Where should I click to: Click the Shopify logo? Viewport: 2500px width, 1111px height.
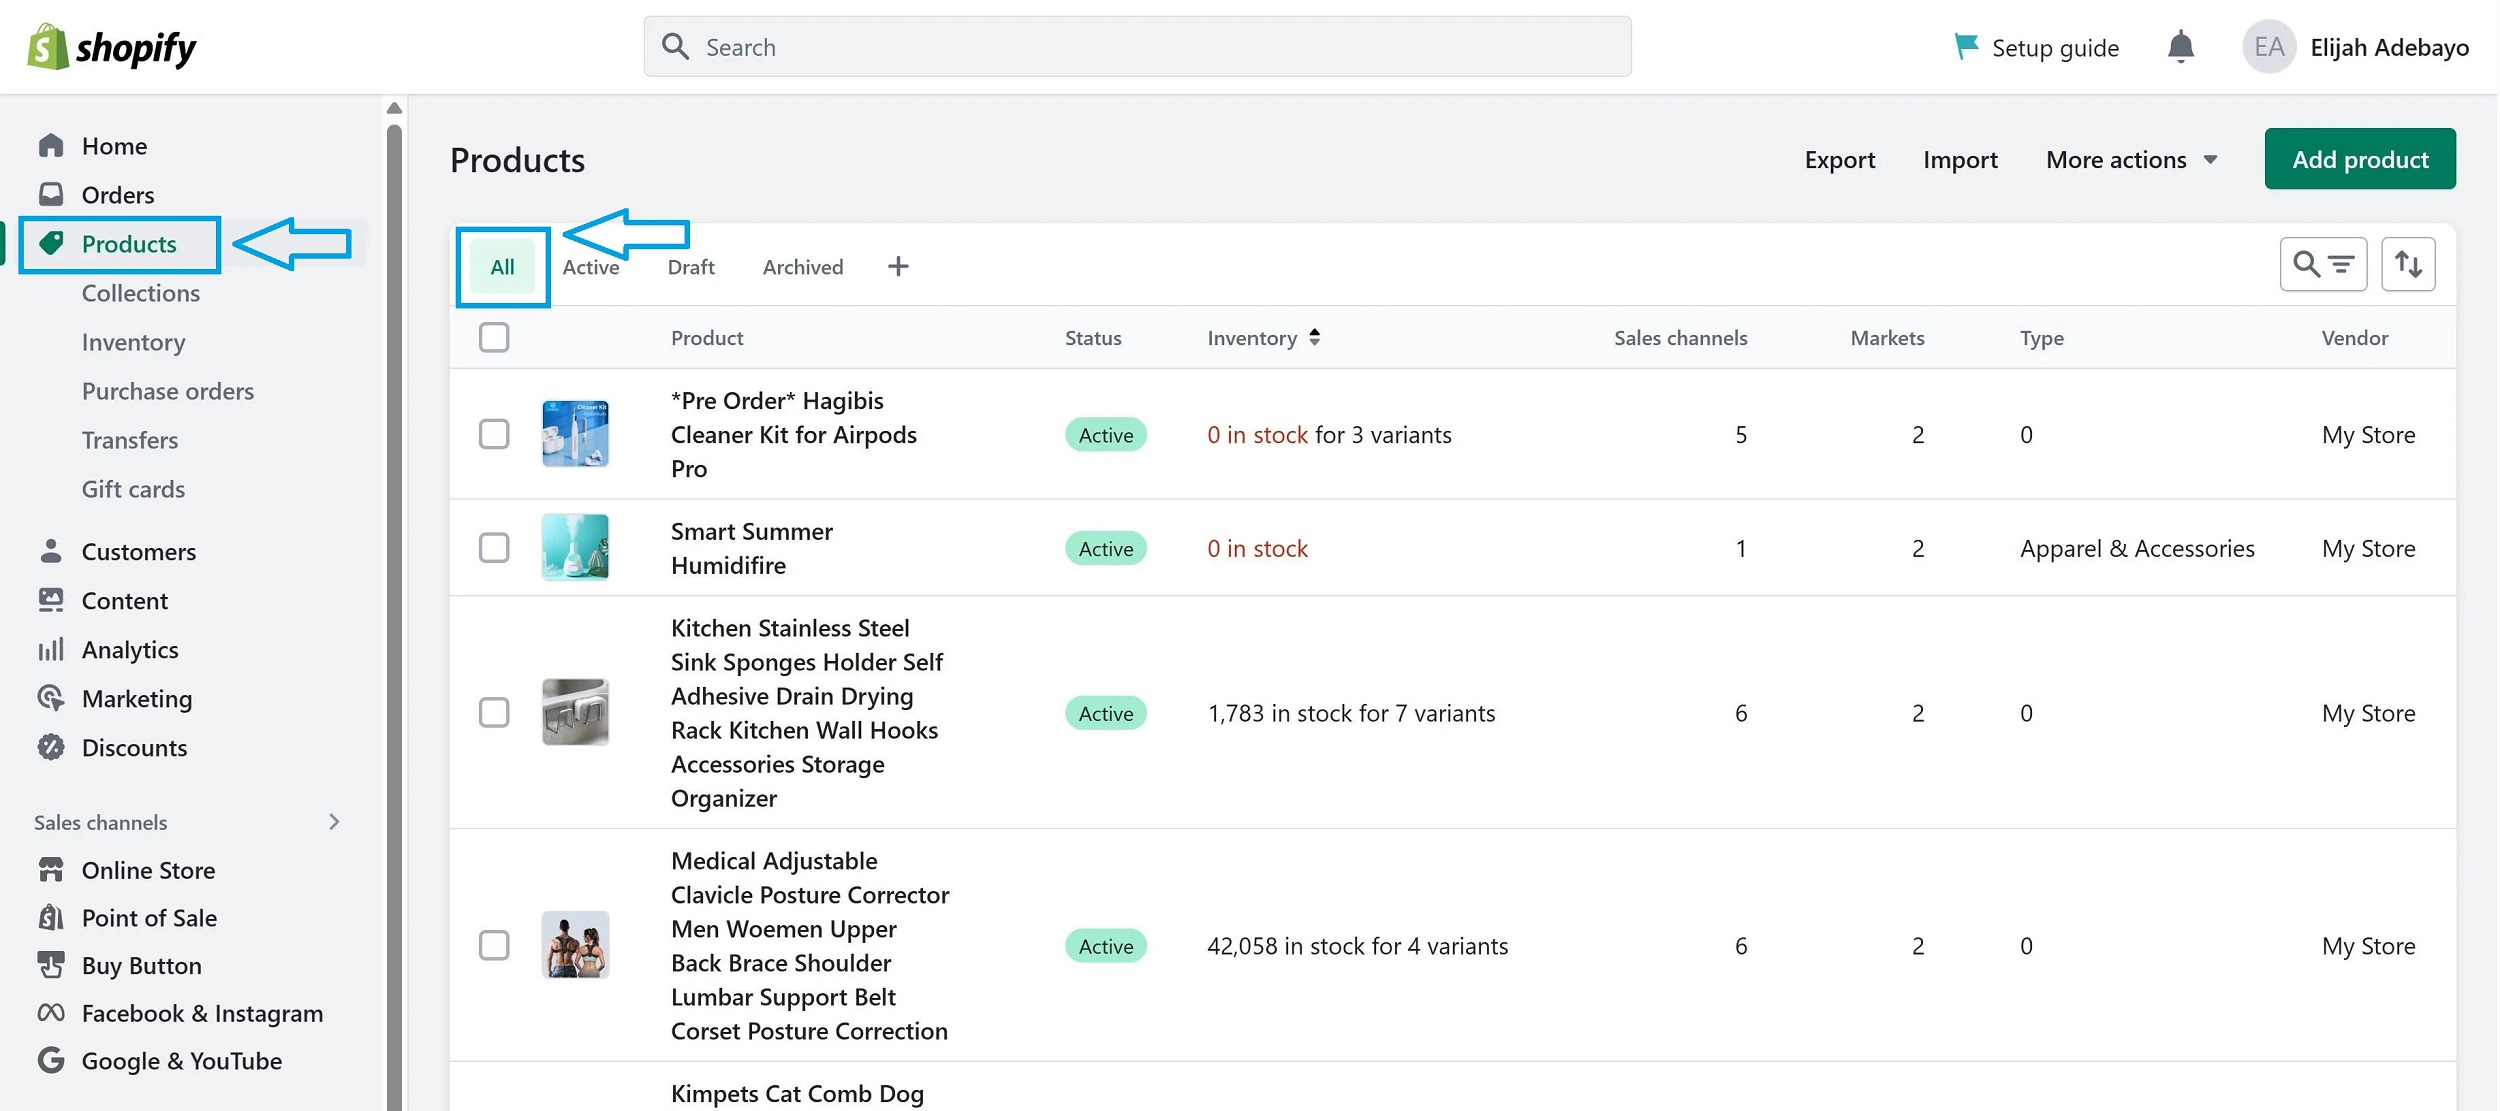[111, 47]
